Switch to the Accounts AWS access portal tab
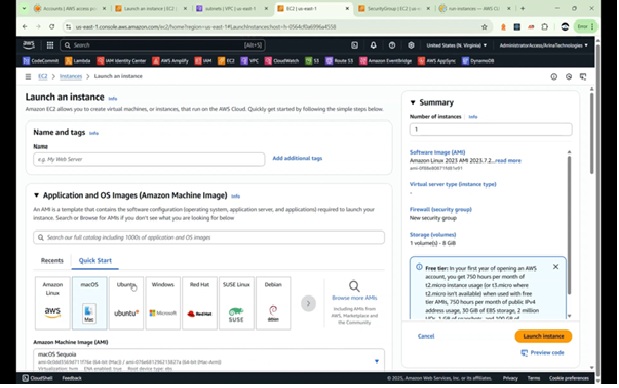This screenshot has width=619, height=388. coord(69,8)
